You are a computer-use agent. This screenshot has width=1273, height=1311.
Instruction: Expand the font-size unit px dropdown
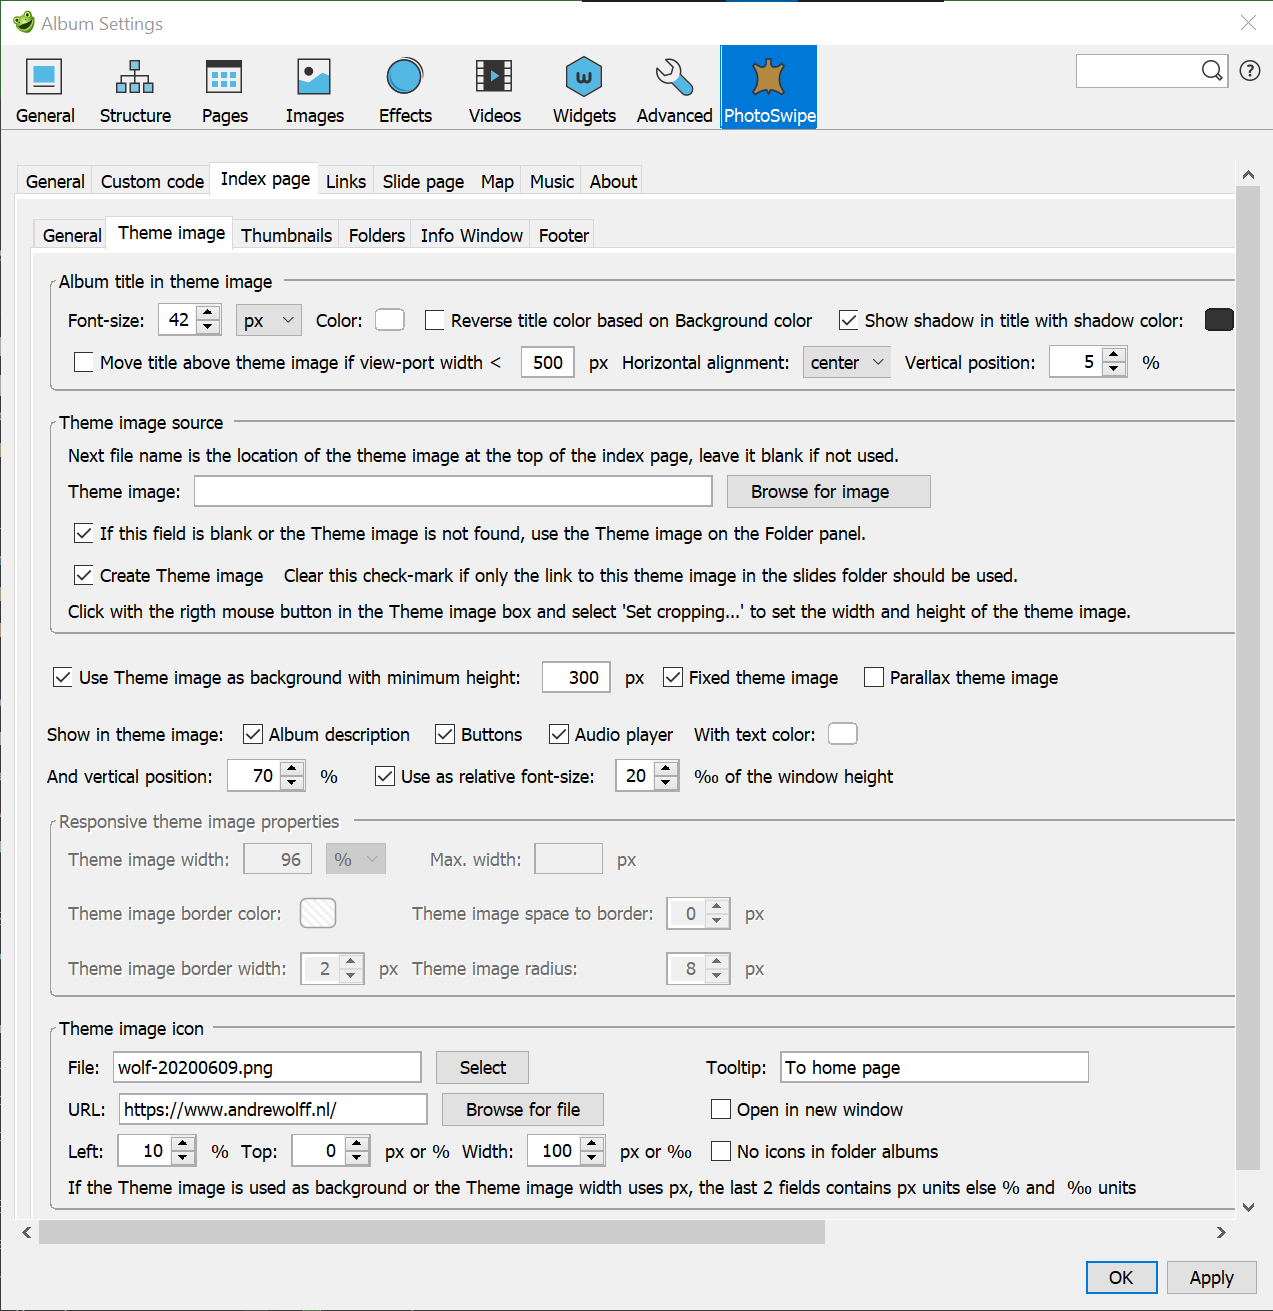pyautogui.click(x=268, y=320)
